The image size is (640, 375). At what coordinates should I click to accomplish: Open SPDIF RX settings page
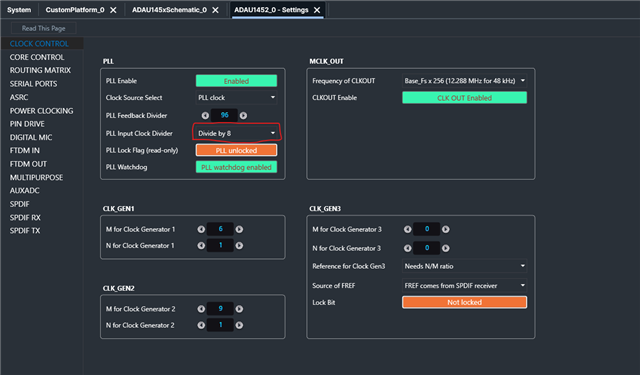point(25,217)
